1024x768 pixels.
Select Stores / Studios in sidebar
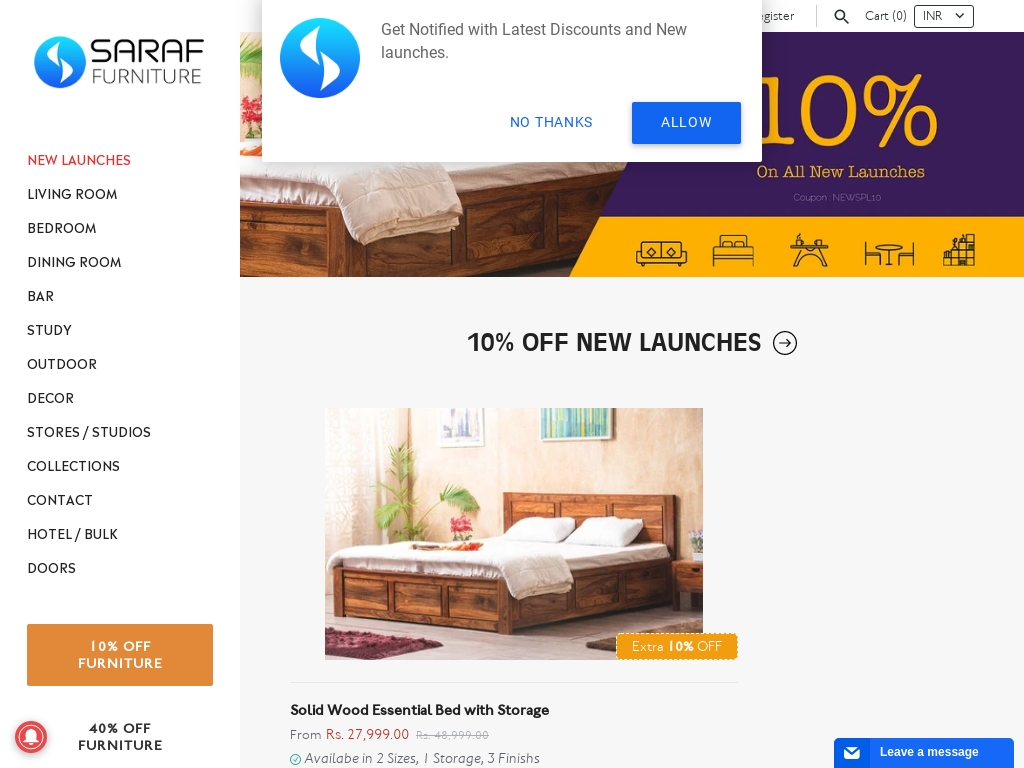[x=89, y=432]
